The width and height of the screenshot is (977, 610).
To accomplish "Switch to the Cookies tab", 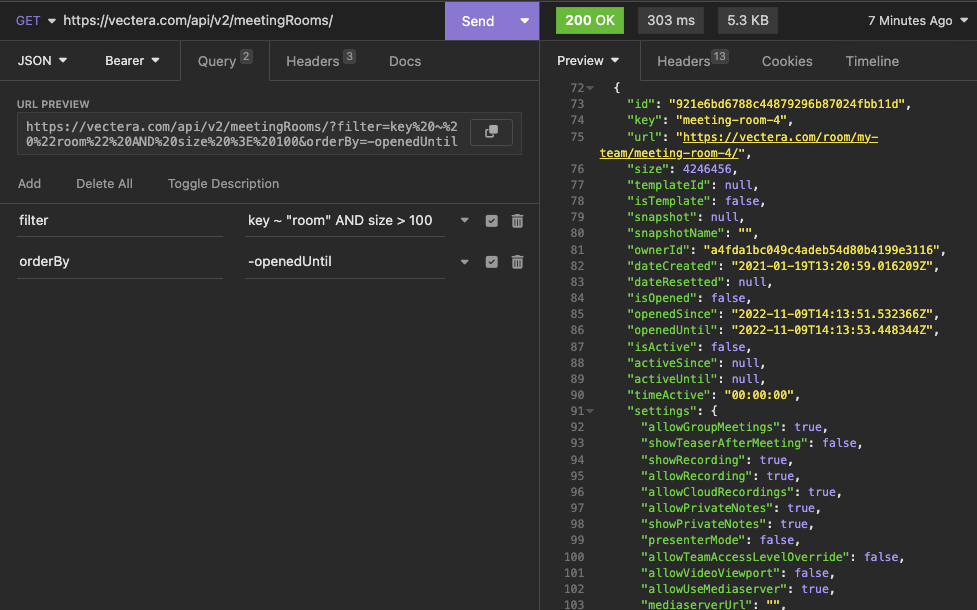I will click(x=787, y=61).
